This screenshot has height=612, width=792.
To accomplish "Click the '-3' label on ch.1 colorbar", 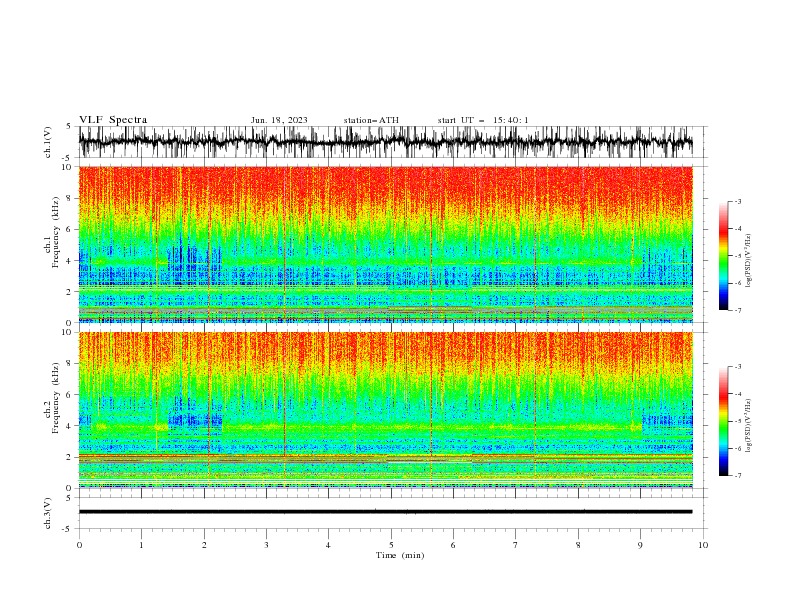I will pos(737,201).
